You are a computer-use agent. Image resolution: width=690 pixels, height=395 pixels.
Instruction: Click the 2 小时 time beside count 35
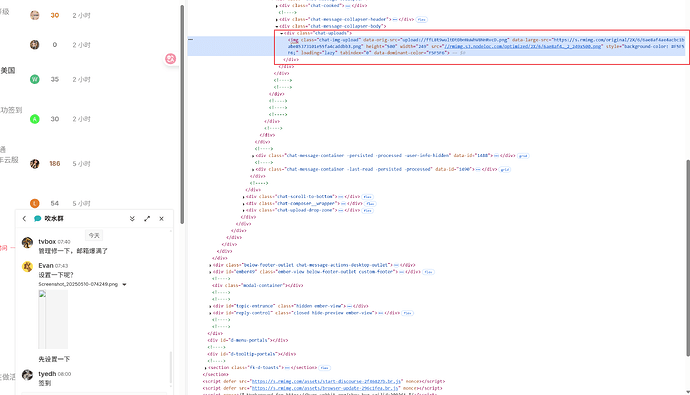tap(81, 80)
